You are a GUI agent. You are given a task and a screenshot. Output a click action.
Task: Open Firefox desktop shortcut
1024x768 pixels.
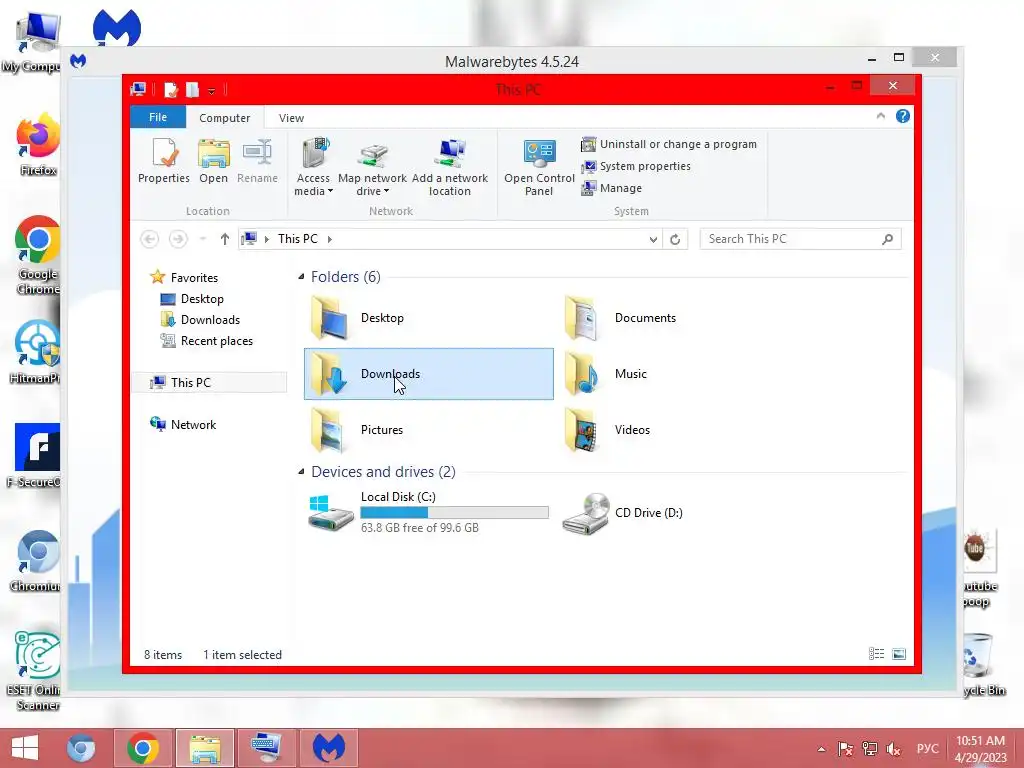click(x=38, y=145)
